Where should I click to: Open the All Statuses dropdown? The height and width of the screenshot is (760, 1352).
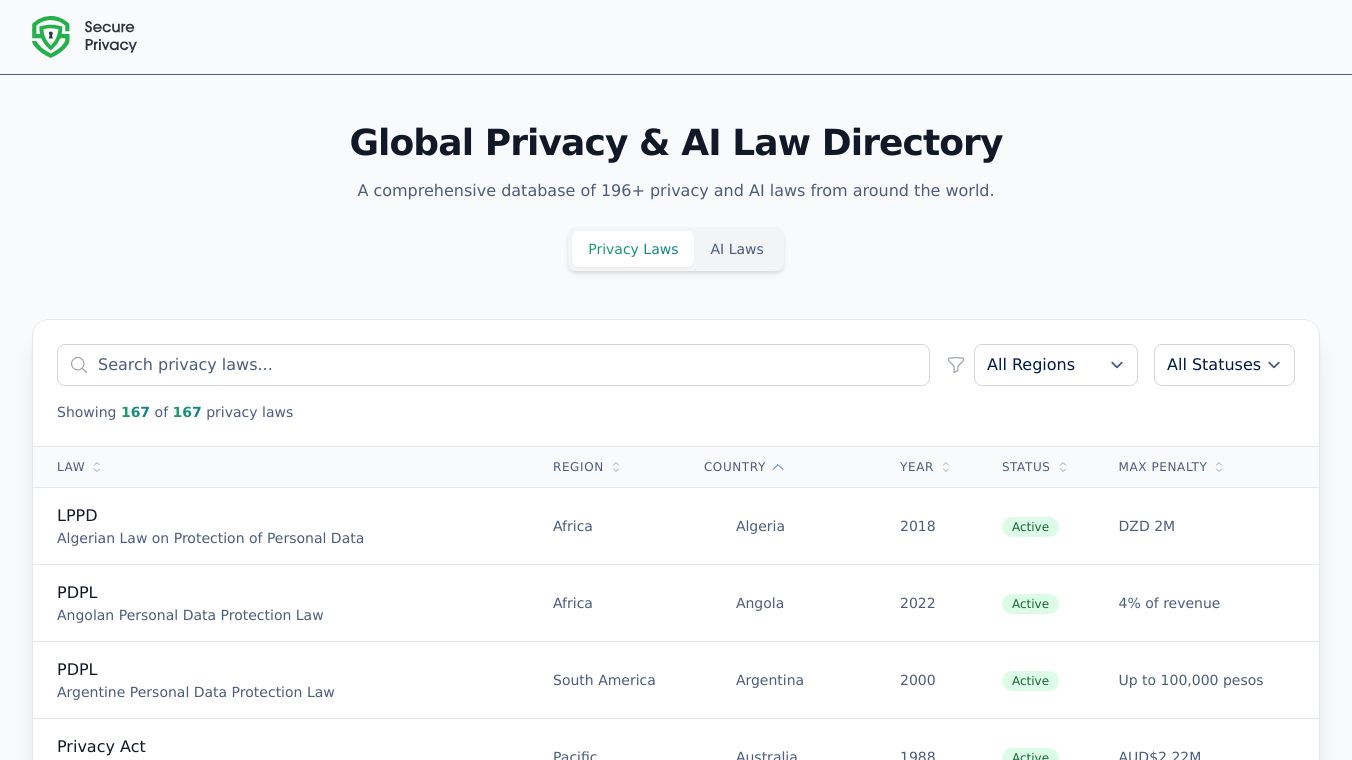click(x=1223, y=365)
